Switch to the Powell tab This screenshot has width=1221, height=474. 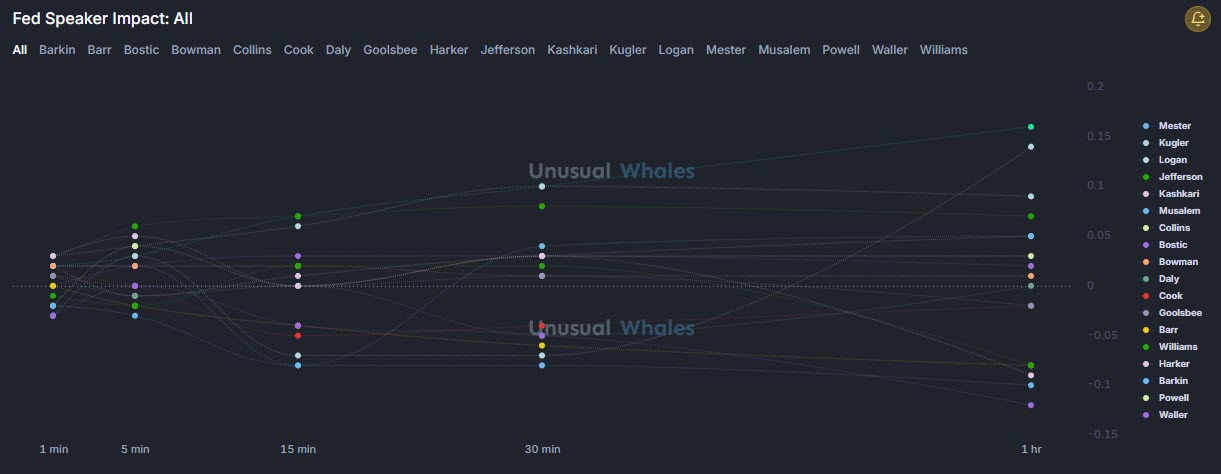click(840, 50)
